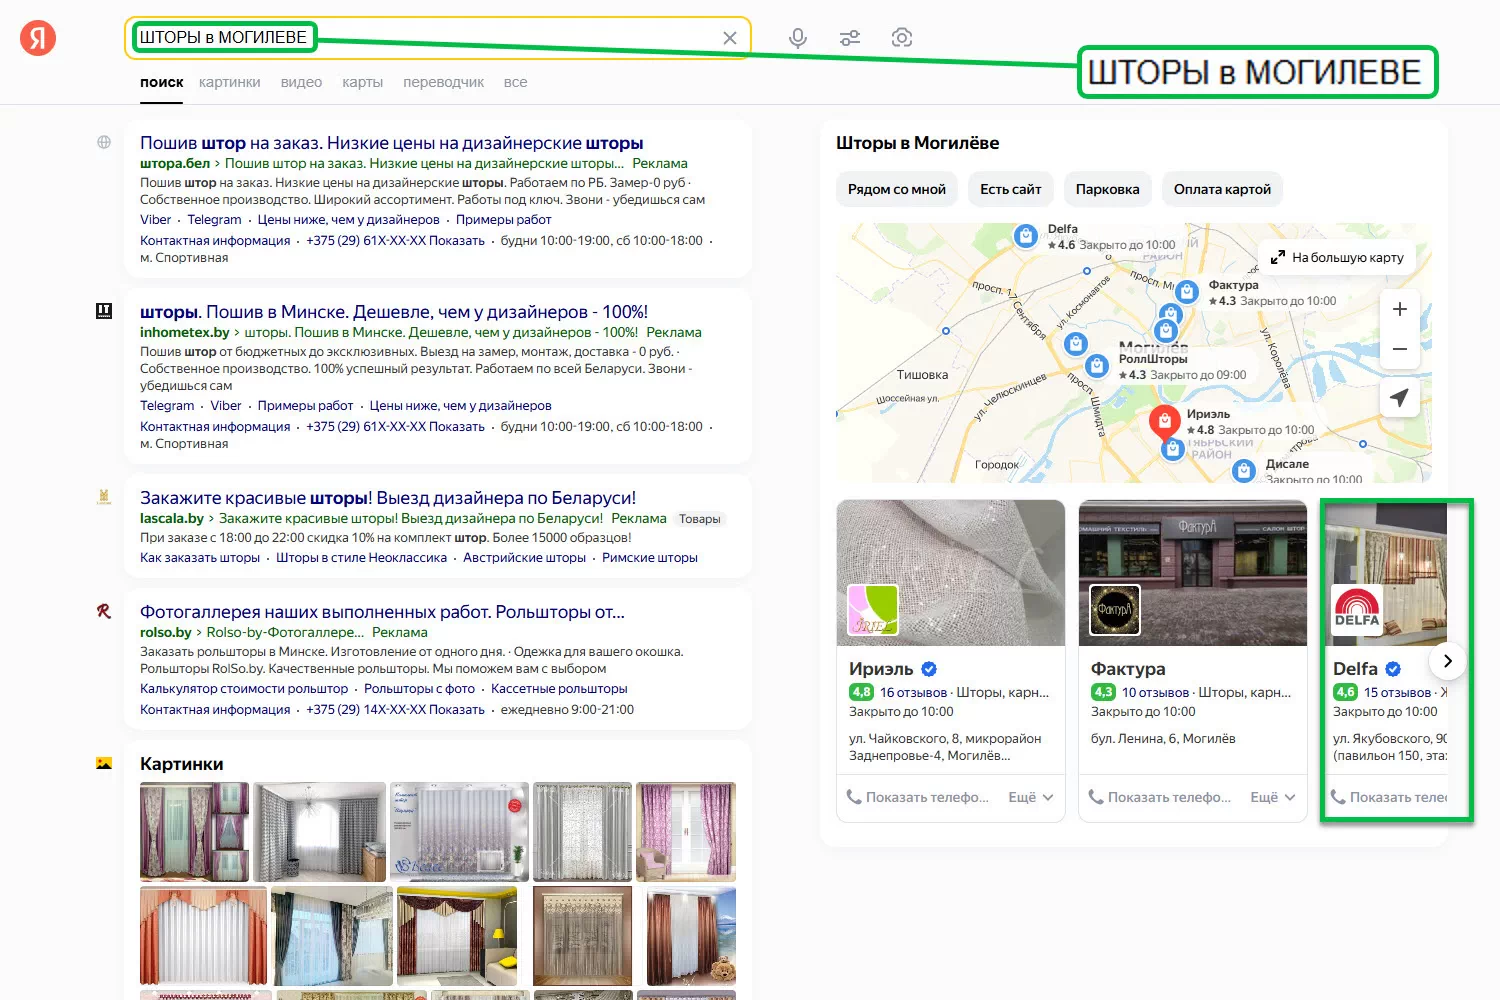Click the map geolocation arrow icon
The height and width of the screenshot is (1000, 1500).
[x=1399, y=397]
